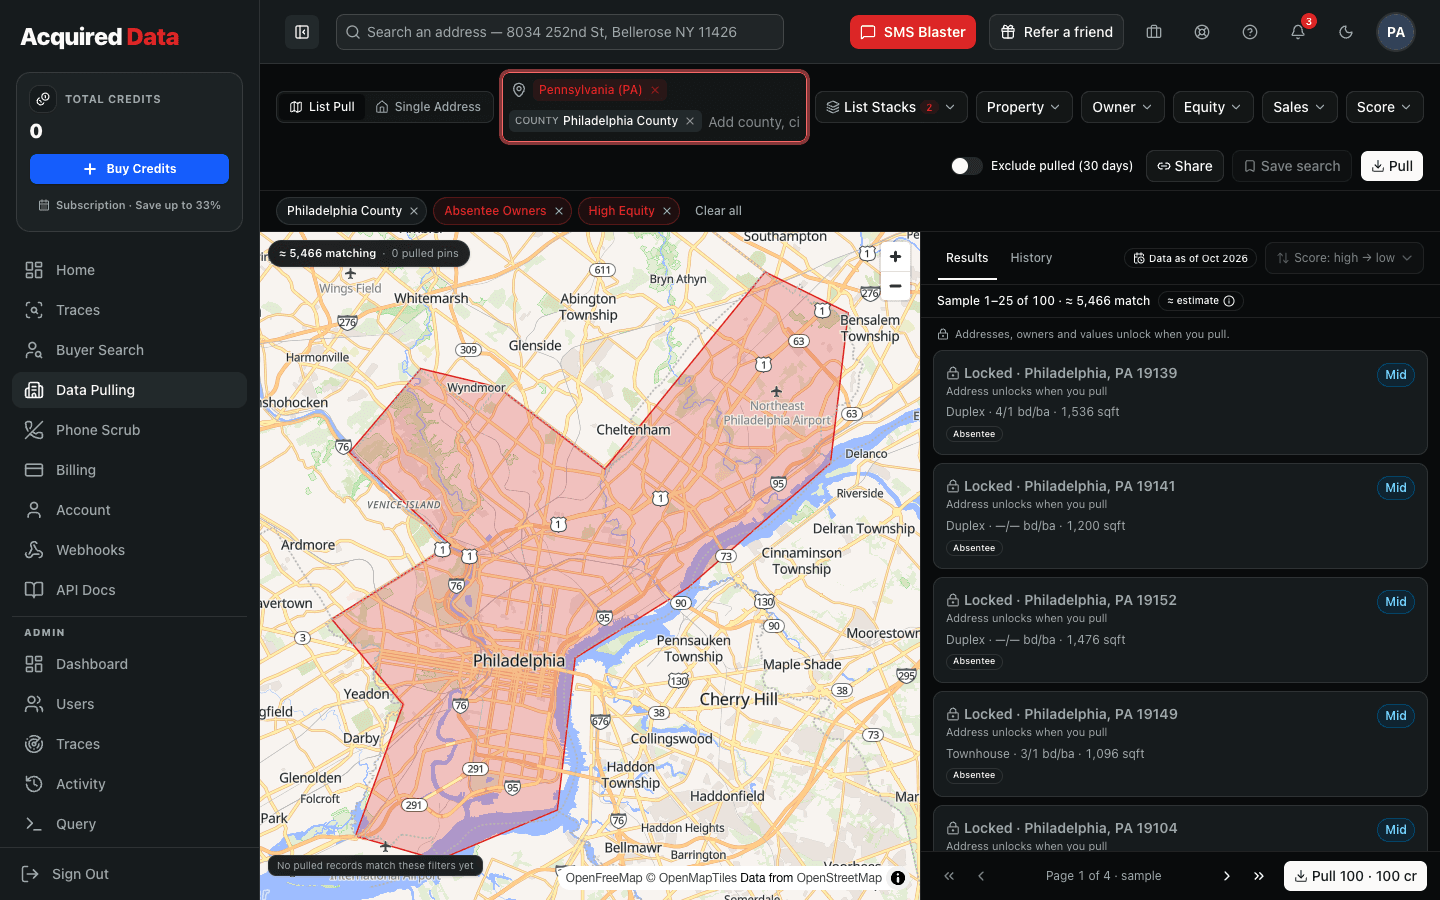Viewport: 1440px width, 900px height.
Task: Switch theme with the moon icon
Action: [1346, 32]
